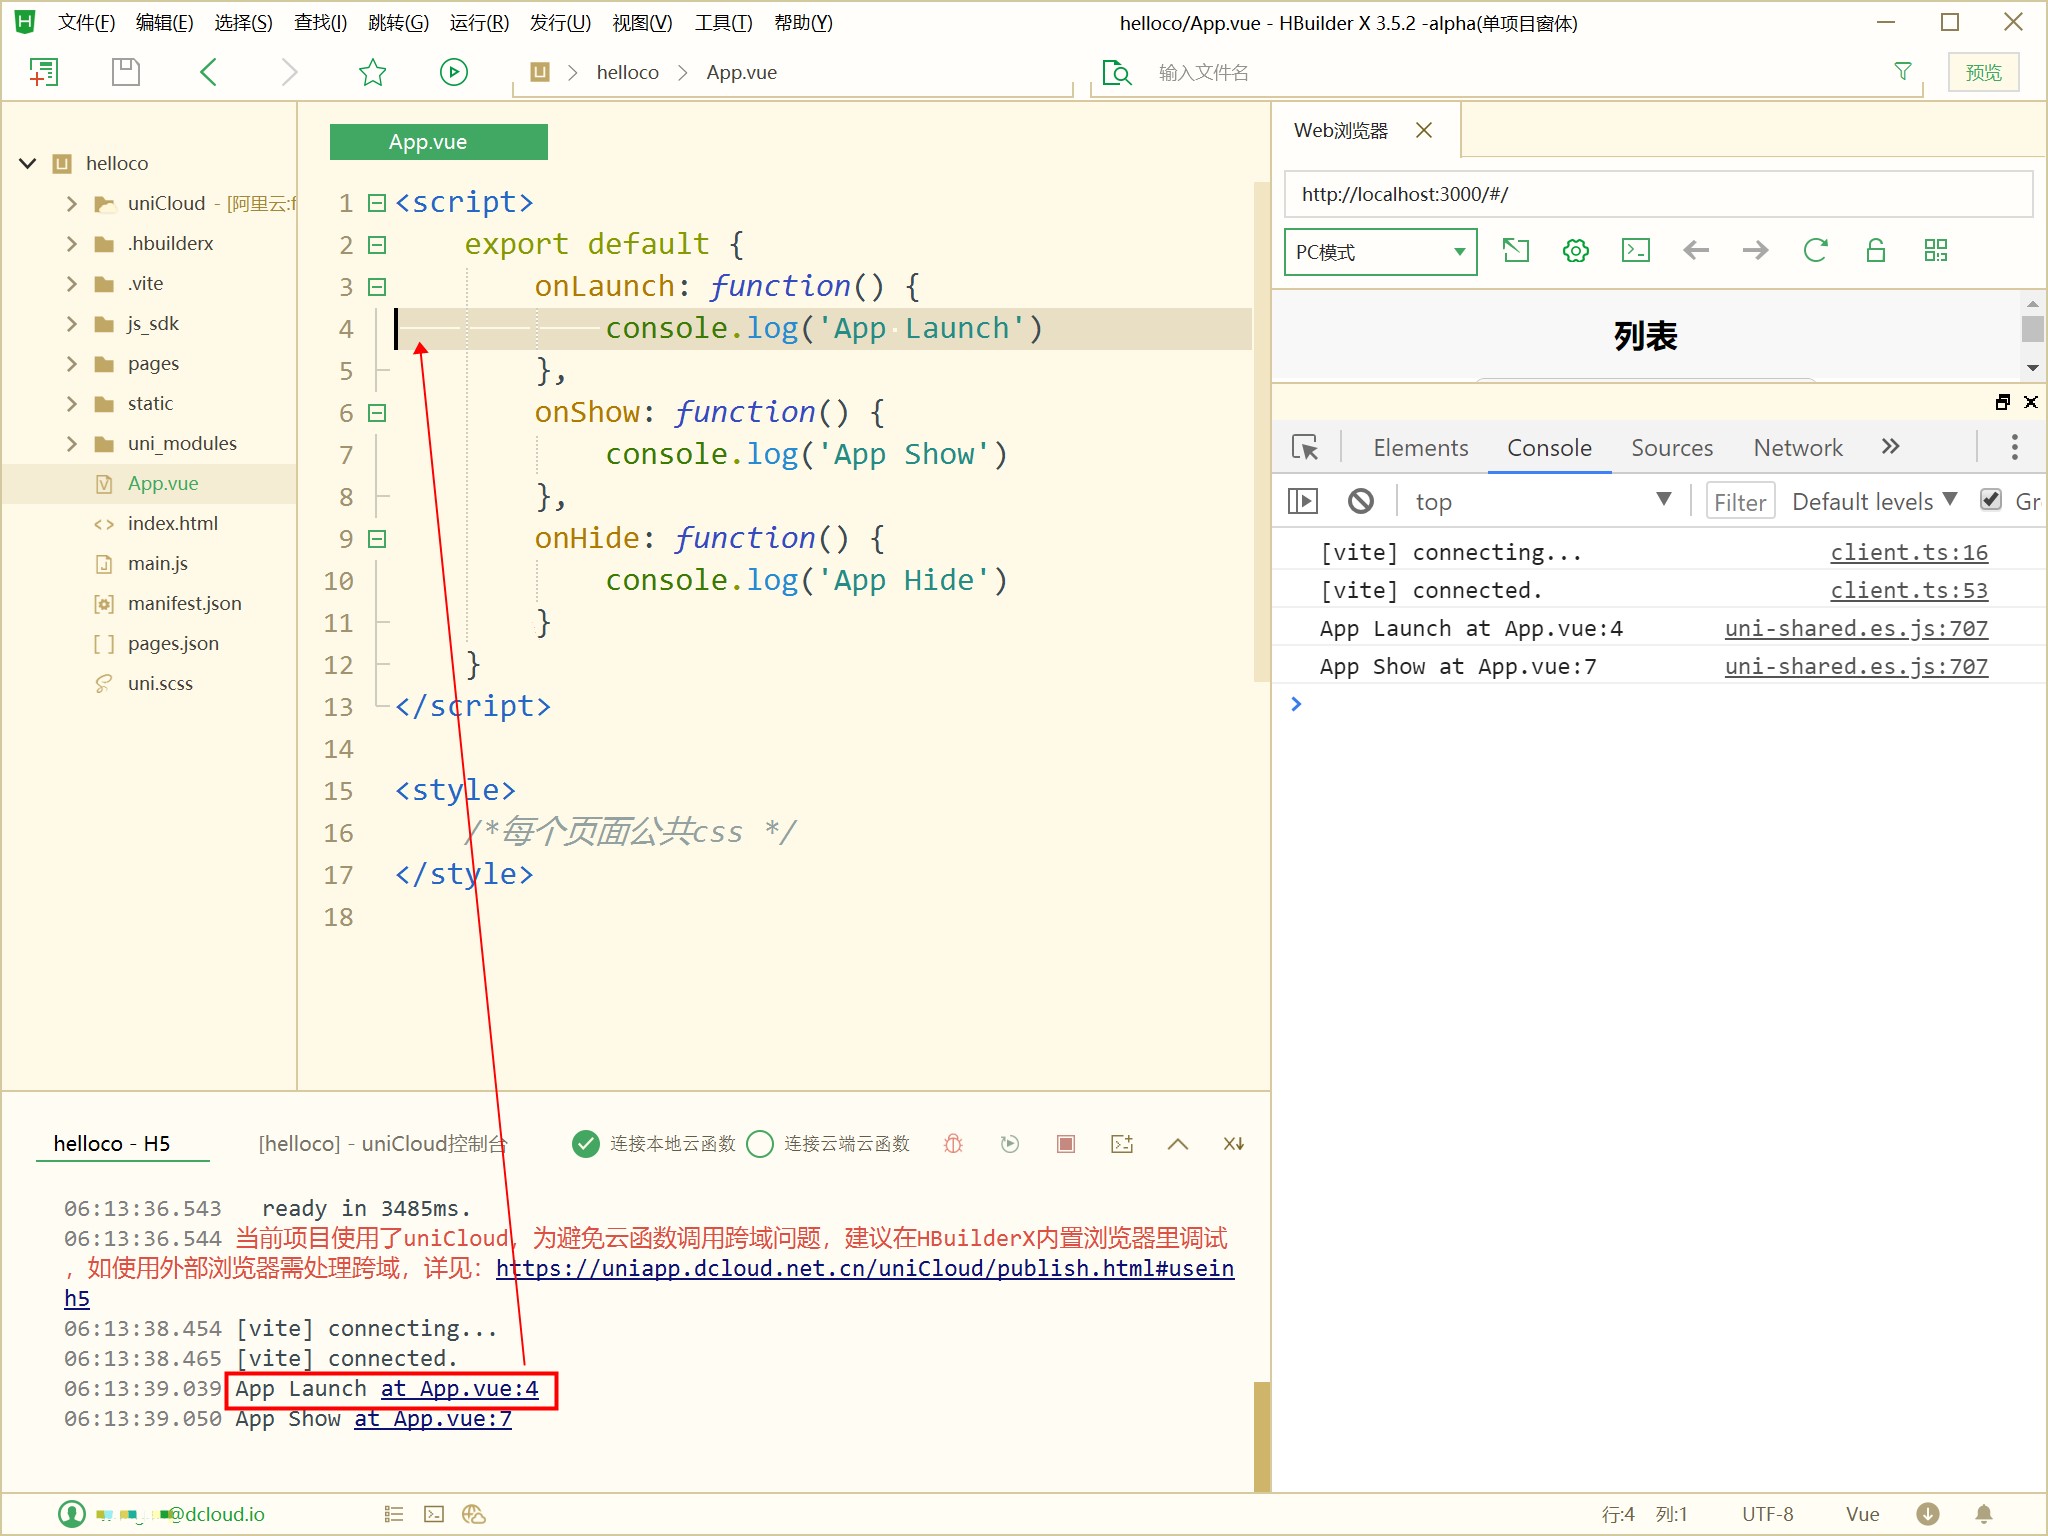This screenshot has height=1536, width=2048.
Task: Expand the uni_modules folder
Action: [71, 444]
